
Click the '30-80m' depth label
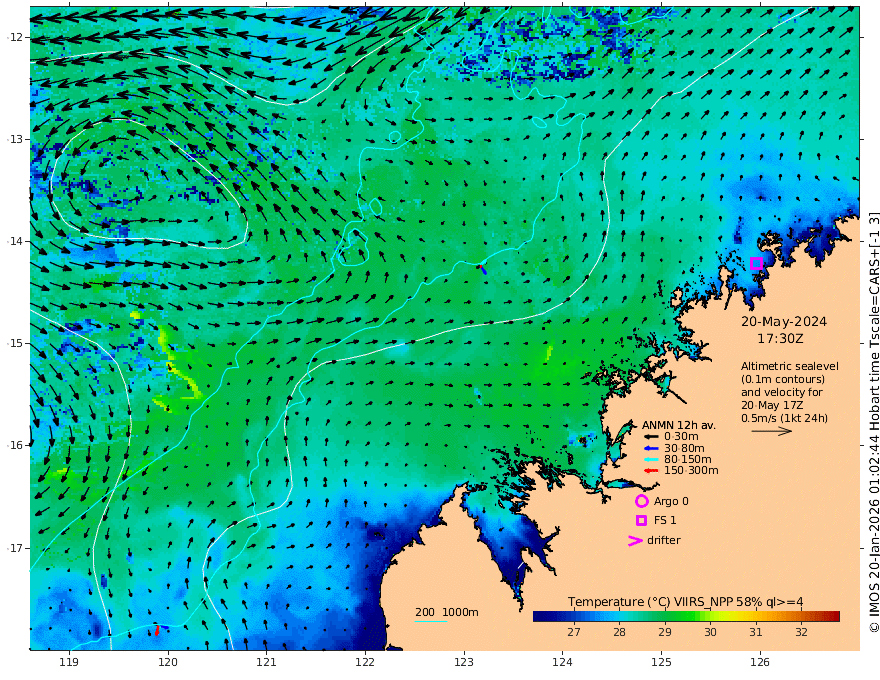[684, 448]
